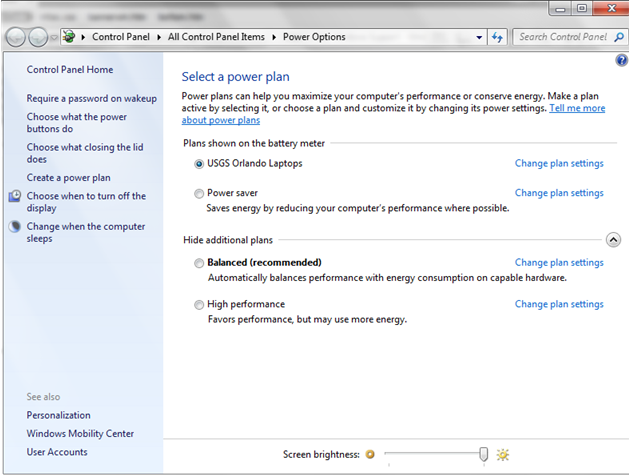Open Change when the computer sleeps
Viewport: 629px width, 475px height.
point(86,232)
